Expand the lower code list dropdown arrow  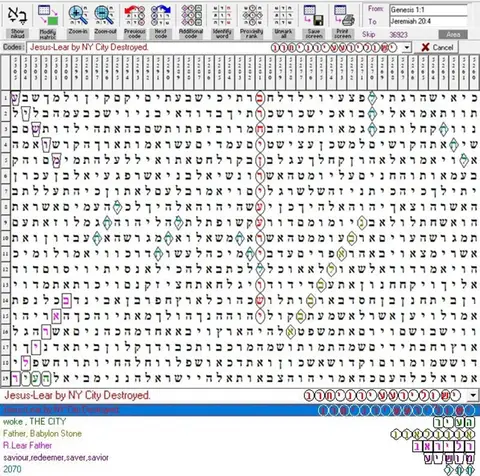click(x=473, y=396)
